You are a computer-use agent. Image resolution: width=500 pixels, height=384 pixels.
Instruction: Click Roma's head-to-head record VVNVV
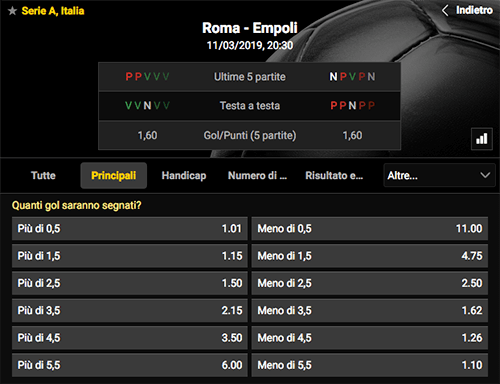pos(147,106)
